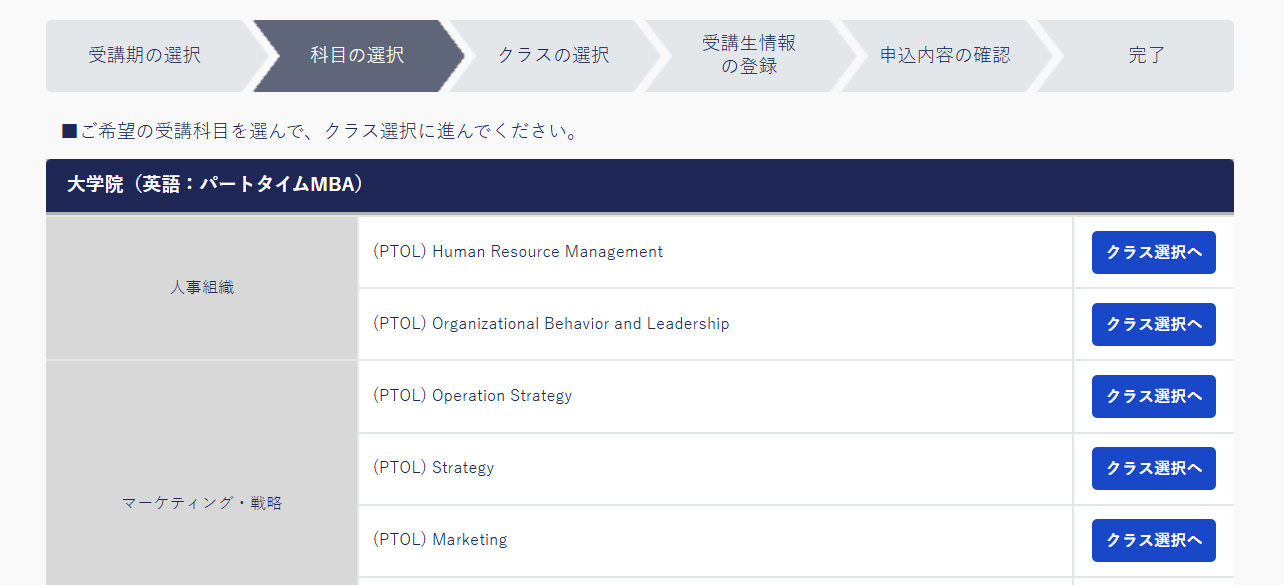
Task: Open the 申込内容の確認 step
Action: pos(945,56)
